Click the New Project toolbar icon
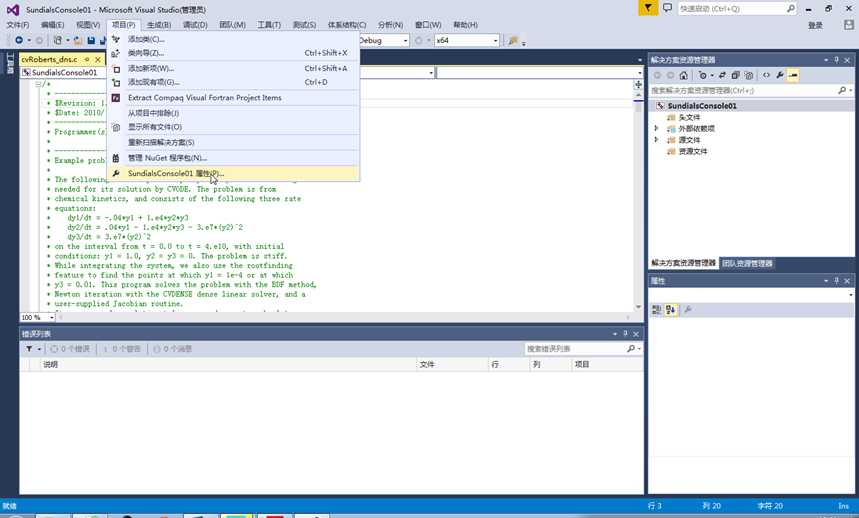This screenshot has width=859, height=518. 58,41
